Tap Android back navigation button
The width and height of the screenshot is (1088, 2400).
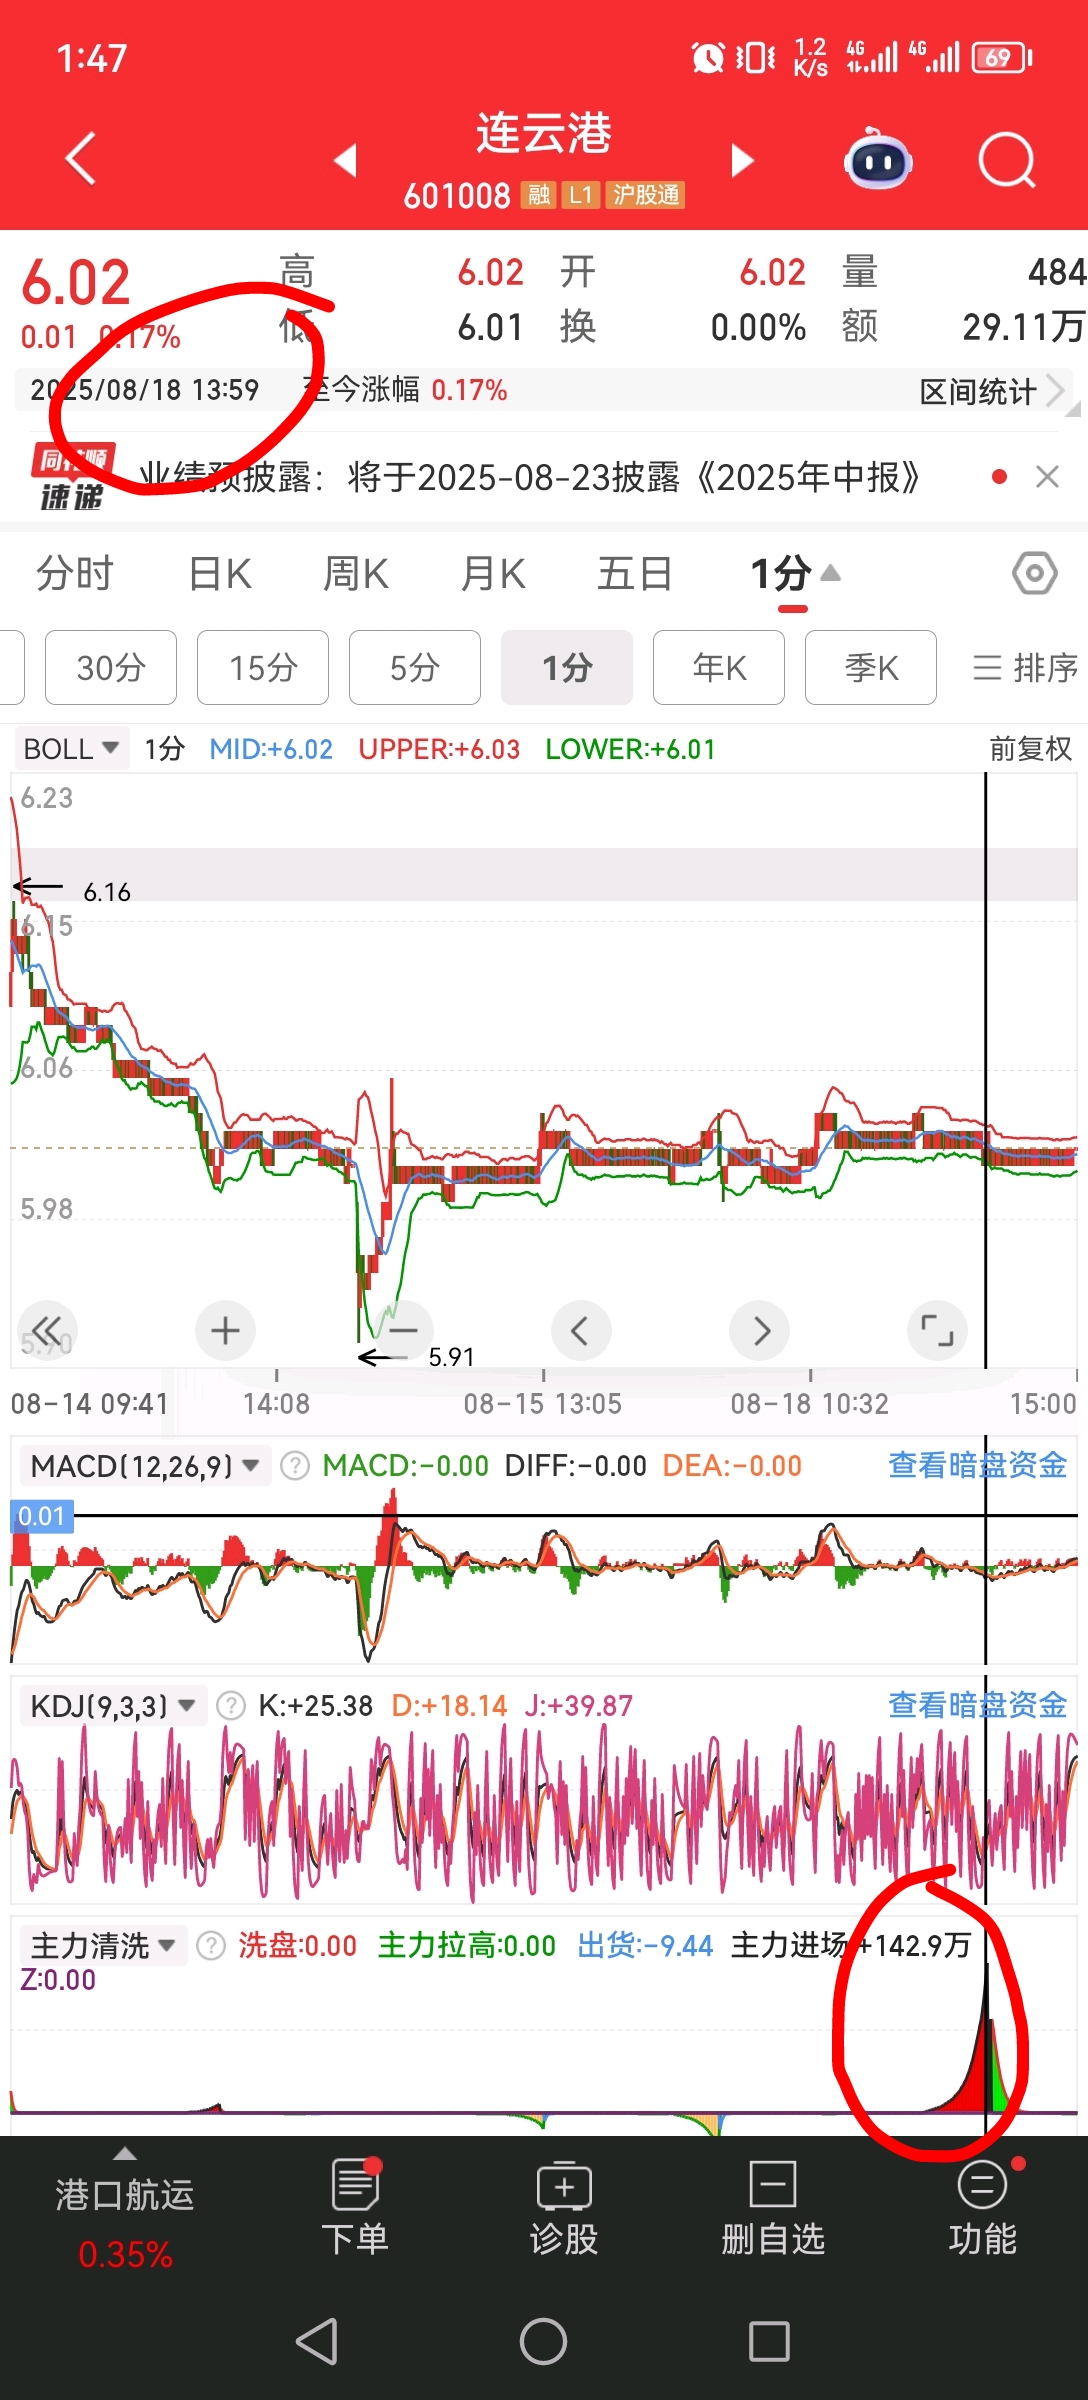tap(317, 2341)
